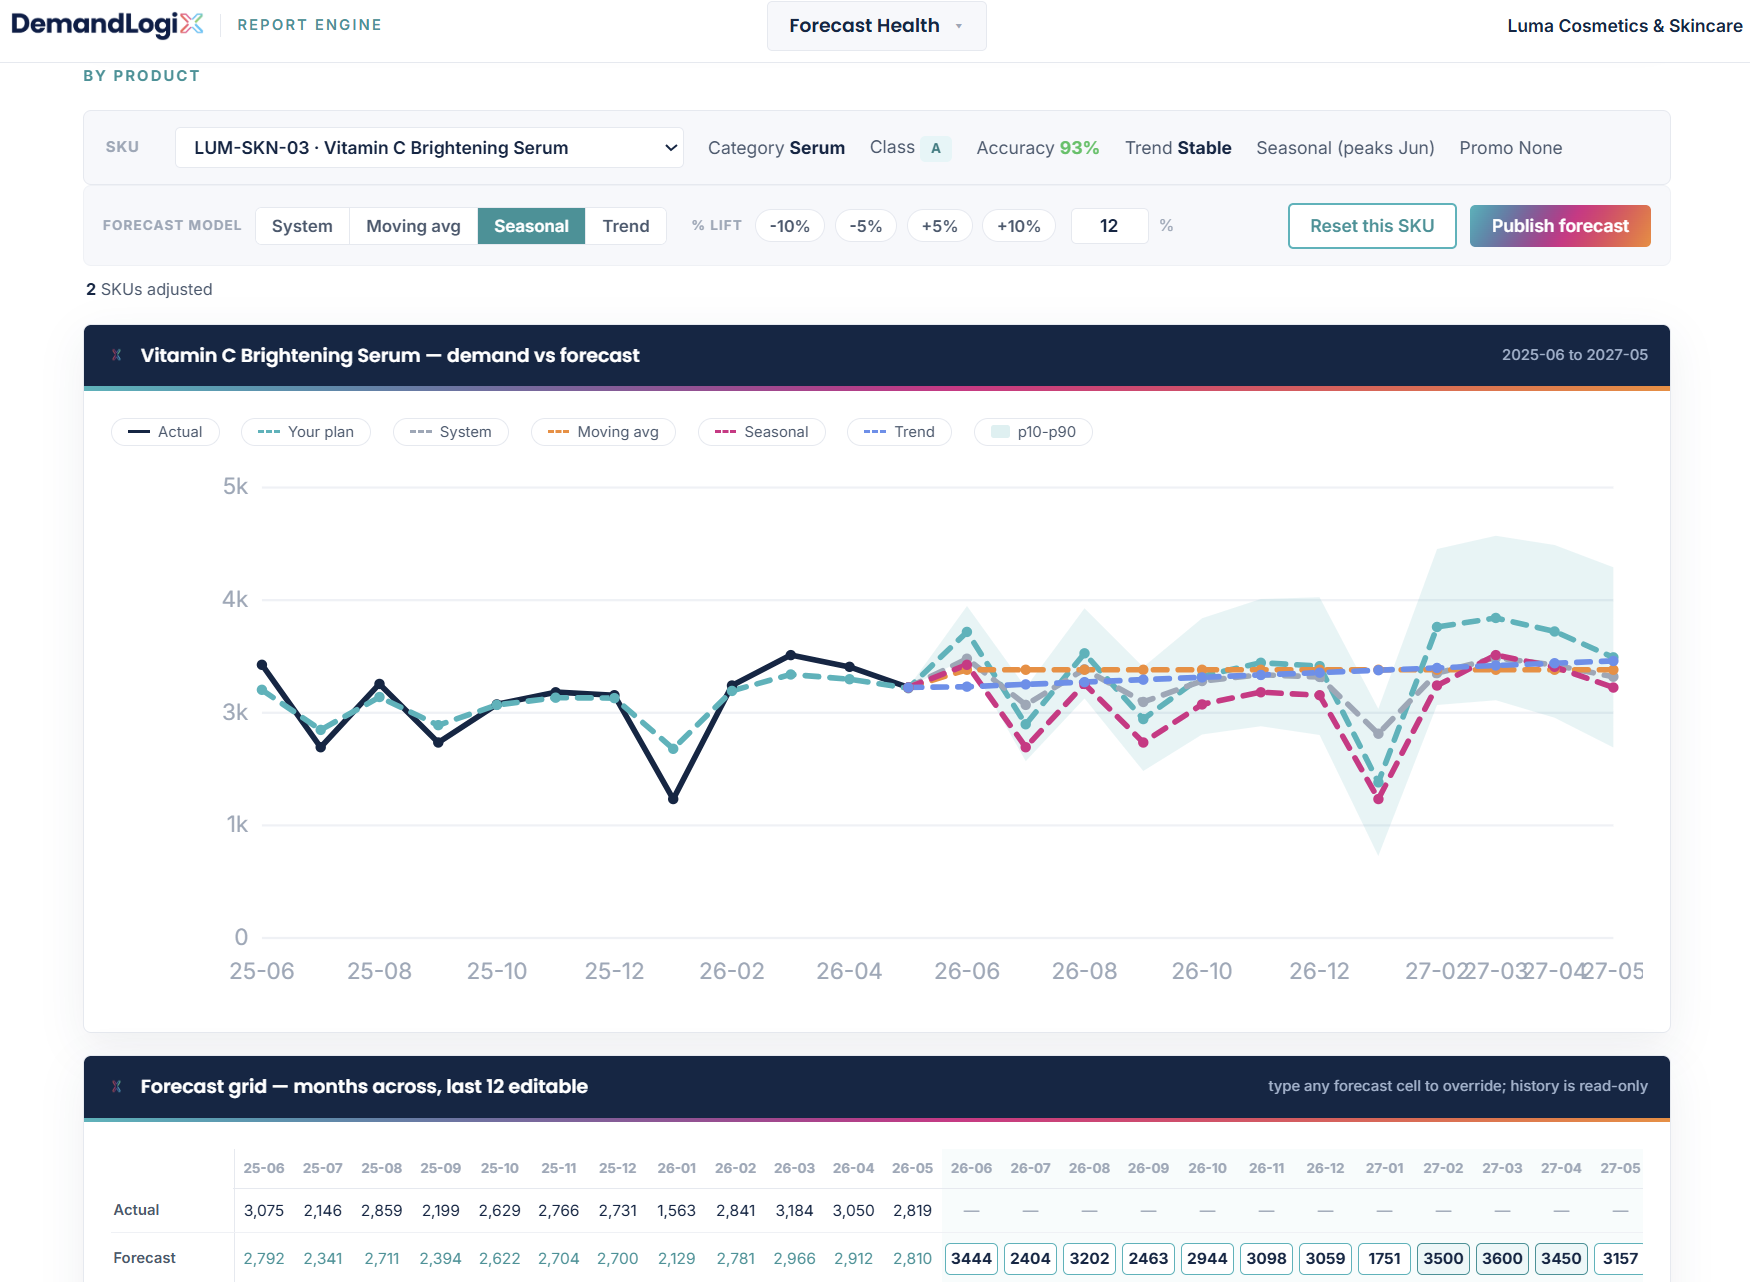Apply -10% lift
1750x1282 pixels.
click(789, 226)
